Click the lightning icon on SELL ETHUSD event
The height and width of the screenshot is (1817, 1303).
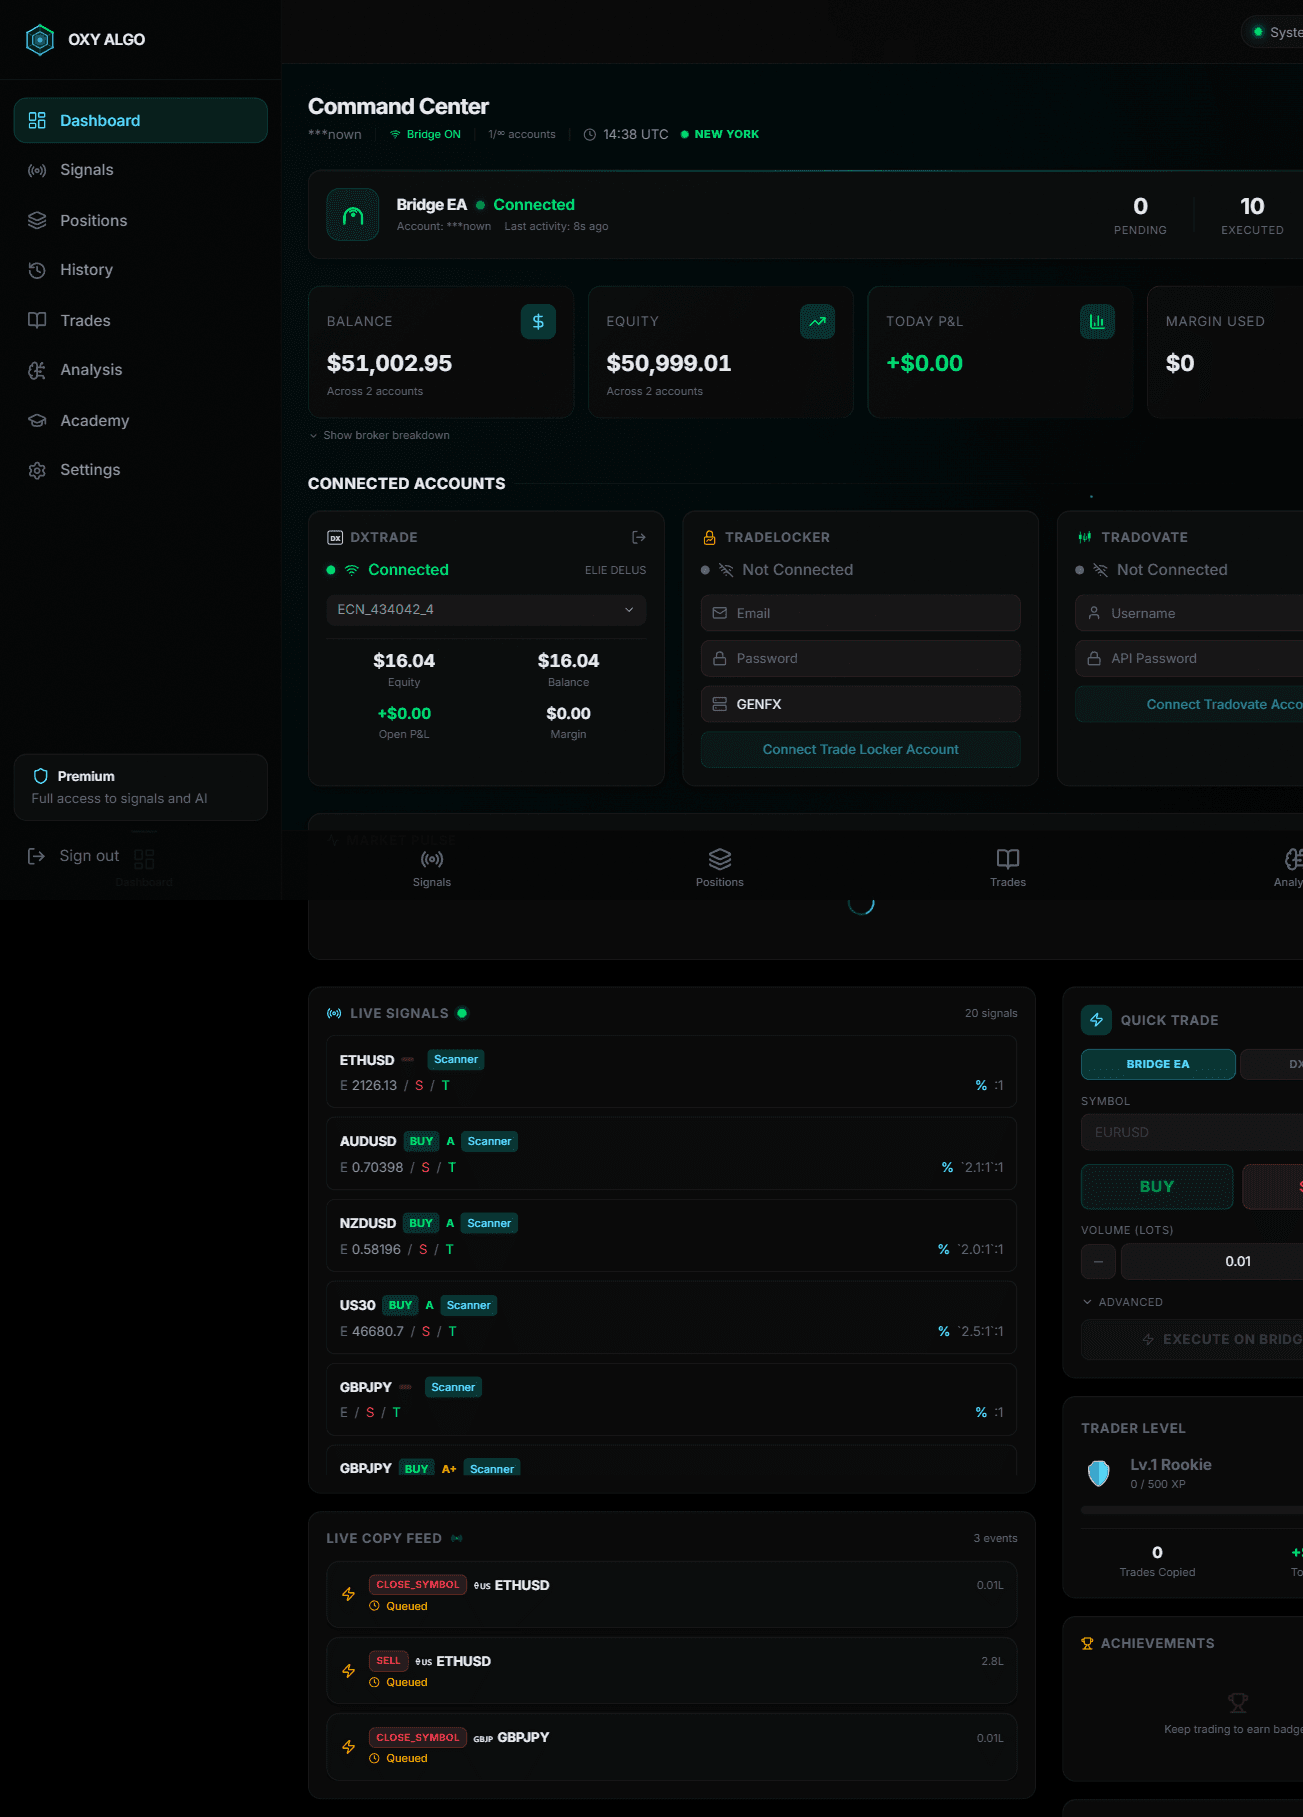tap(348, 1671)
